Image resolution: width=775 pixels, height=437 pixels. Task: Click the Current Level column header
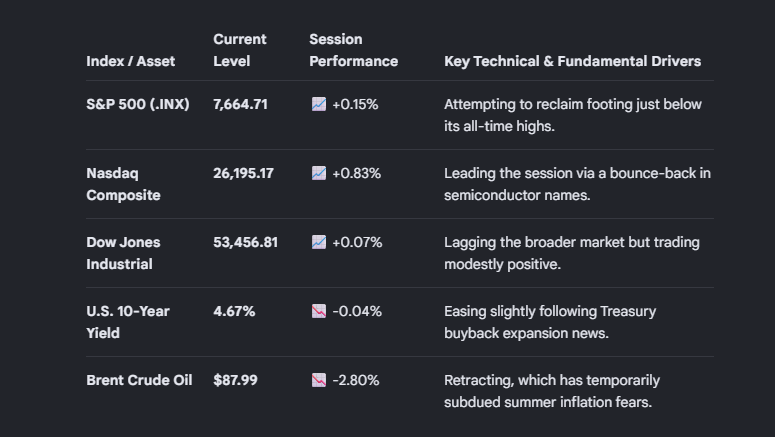(240, 50)
